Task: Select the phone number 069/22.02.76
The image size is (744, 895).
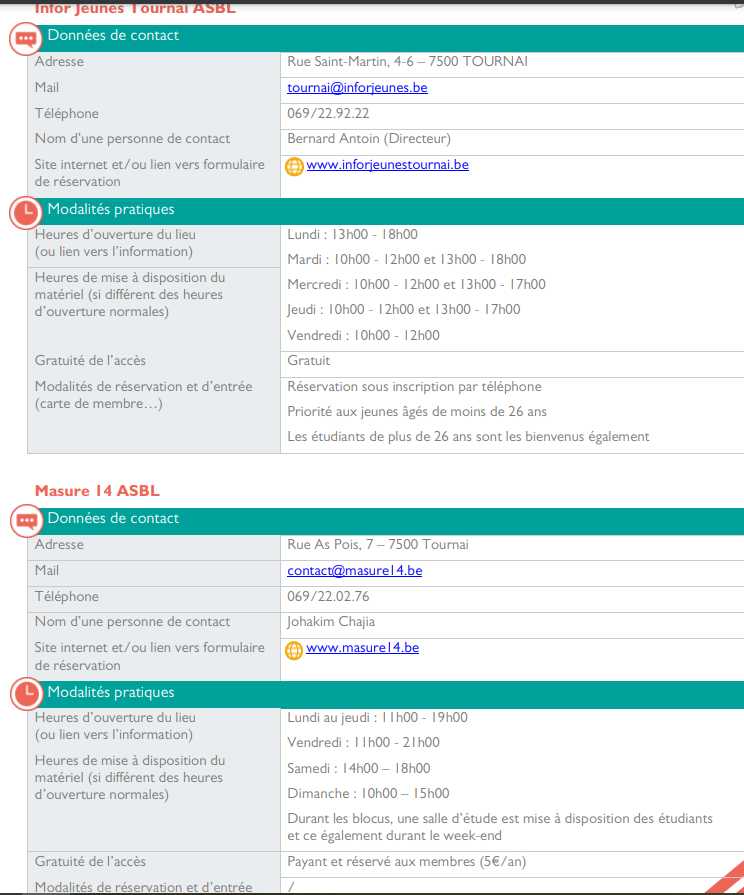Action: [x=328, y=596]
